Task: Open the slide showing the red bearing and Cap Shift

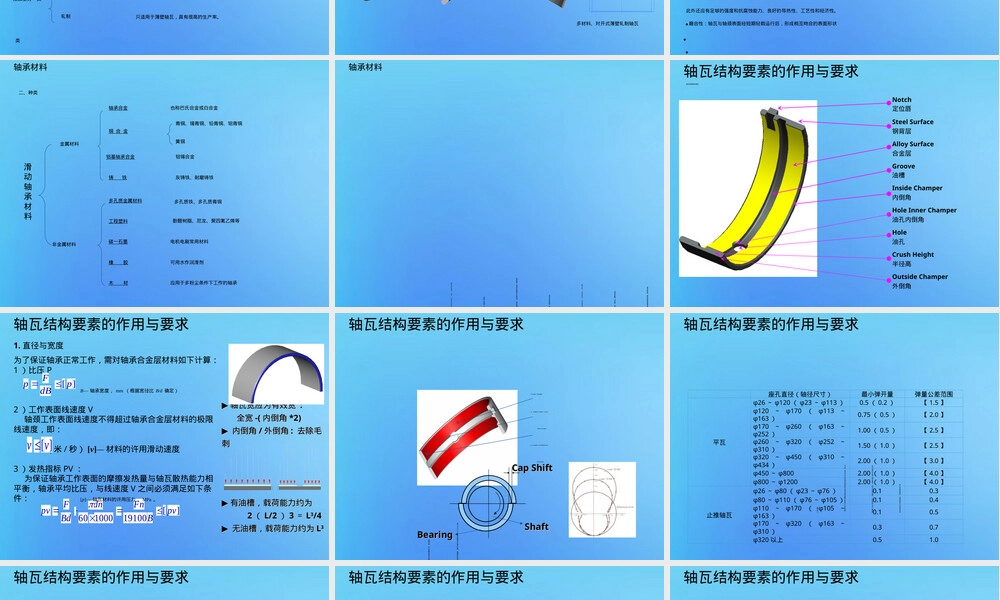Action: pos(499,436)
